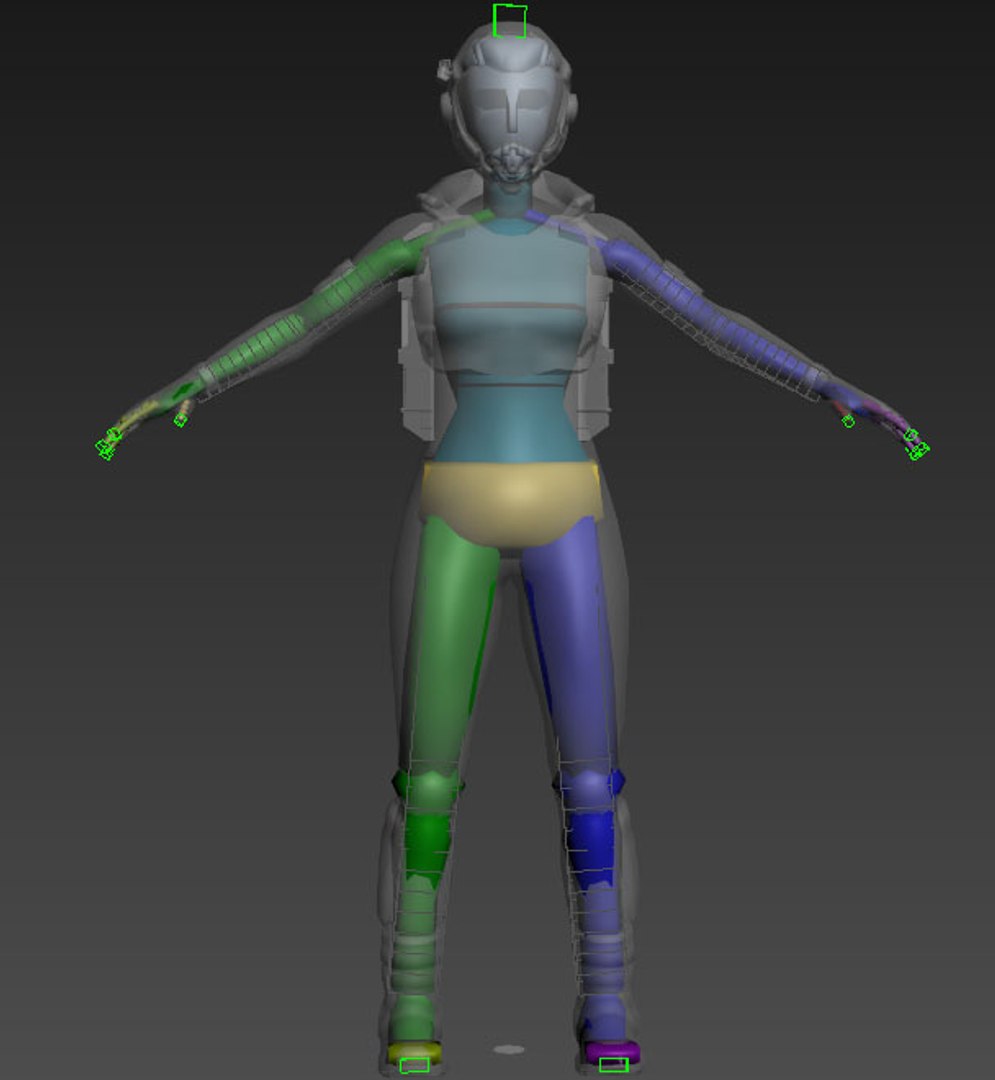The width and height of the screenshot is (995, 1080).
Task: Select the green nub box under purple toe
Action: (x=614, y=1065)
